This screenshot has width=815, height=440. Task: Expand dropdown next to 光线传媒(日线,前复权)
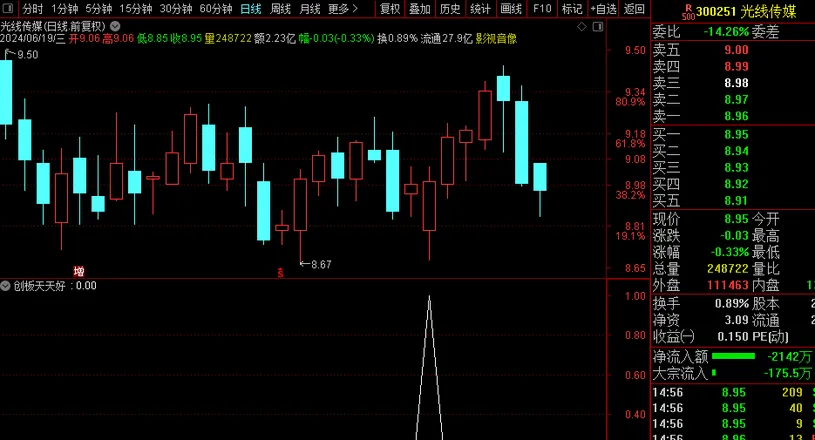pyautogui.click(x=115, y=26)
